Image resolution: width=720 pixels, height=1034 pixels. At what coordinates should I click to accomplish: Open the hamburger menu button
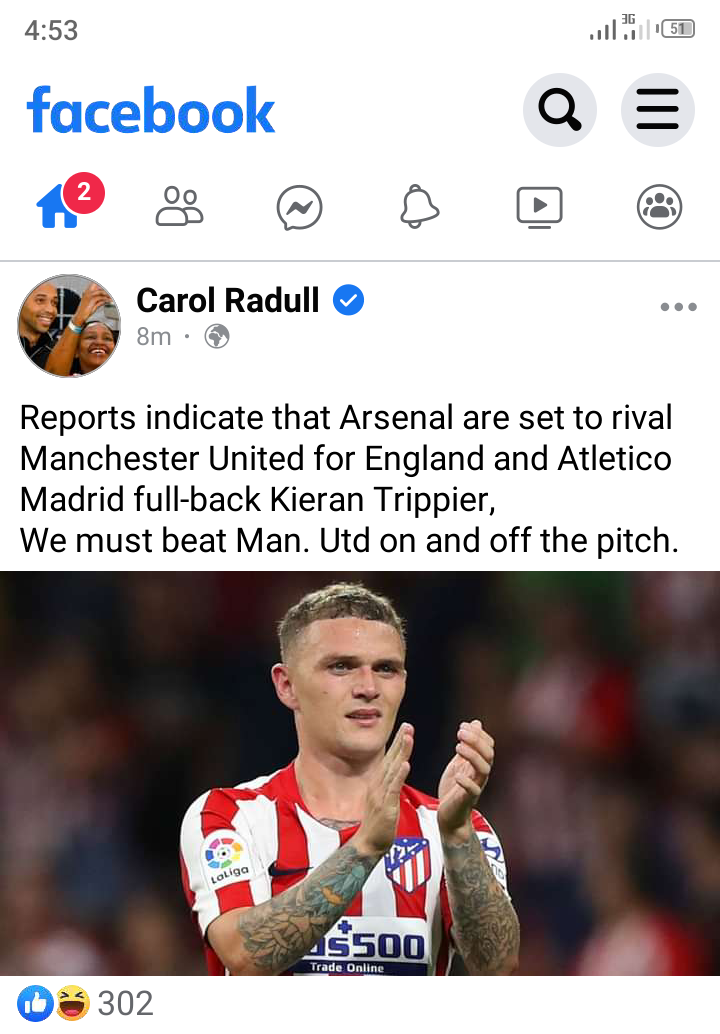[x=657, y=109]
